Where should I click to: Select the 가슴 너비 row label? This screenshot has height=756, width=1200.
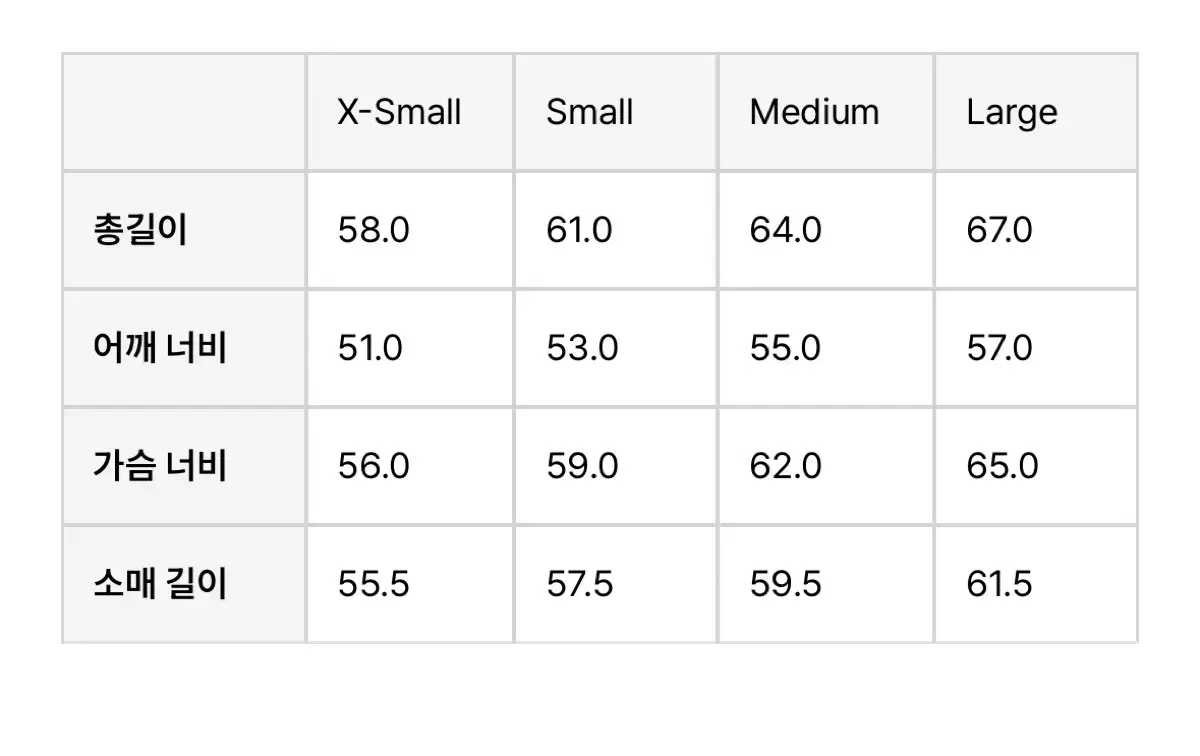(159, 466)
